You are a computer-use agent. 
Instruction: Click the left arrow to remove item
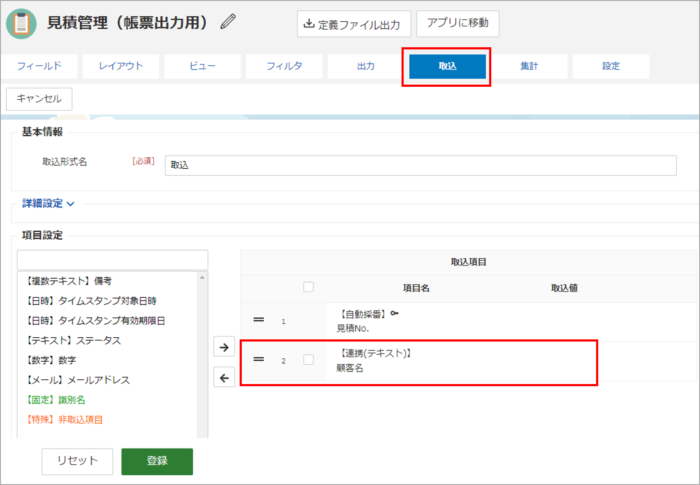(224, 378)
